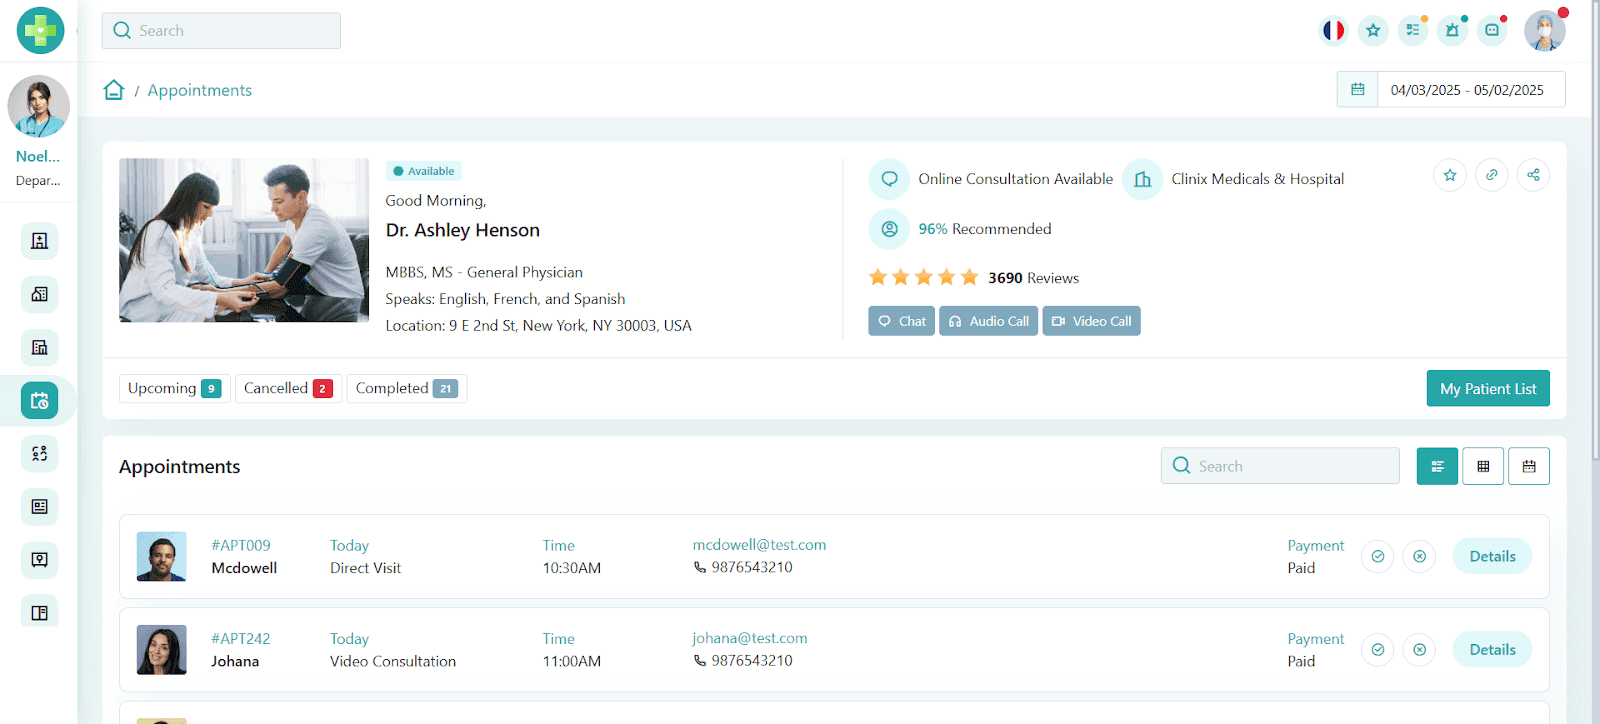This screenshot has height=724, width=1600.
Task: Click the Clinix Medicals hospital building icon
Action: (x=1142, y=179)
